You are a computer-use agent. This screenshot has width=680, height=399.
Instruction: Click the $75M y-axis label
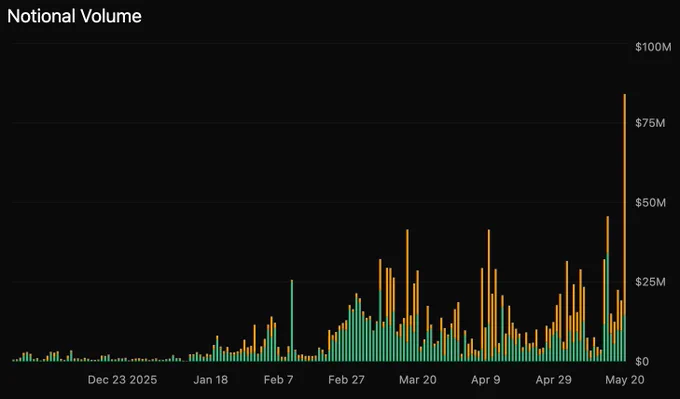(650, 123)
